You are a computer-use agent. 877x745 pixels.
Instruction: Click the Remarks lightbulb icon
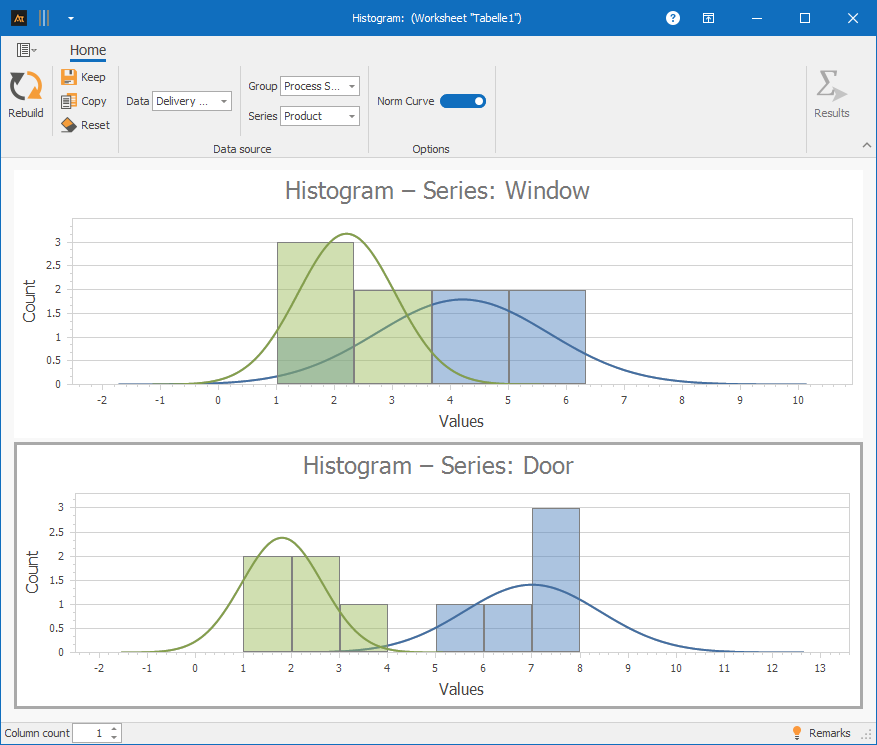coord(797,733)
